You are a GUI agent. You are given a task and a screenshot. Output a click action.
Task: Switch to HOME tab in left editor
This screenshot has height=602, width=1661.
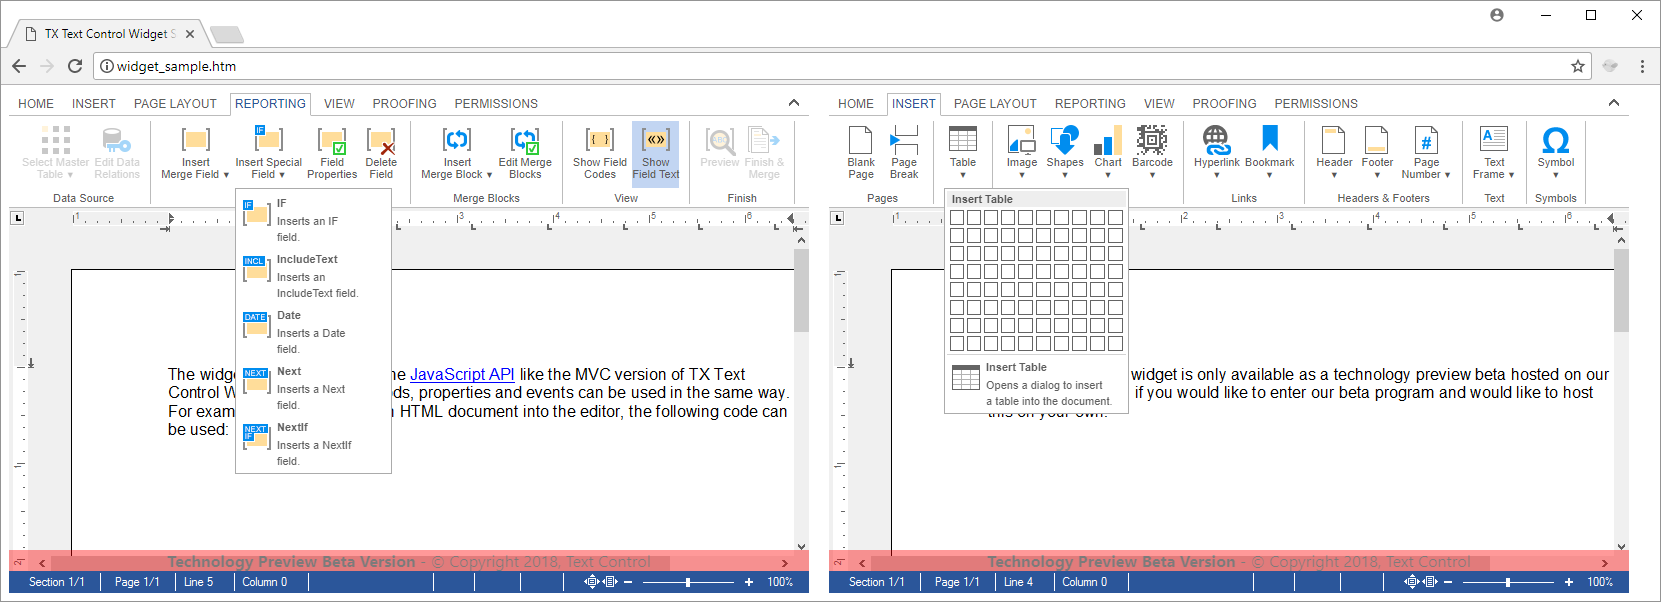(x=36, y=104)
